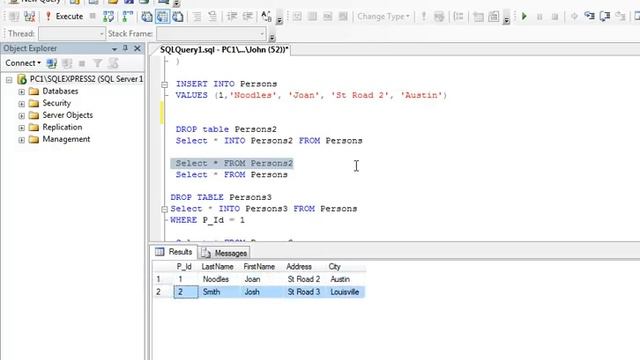Click the Object Explorer Stop icon
The height and width of the screenshot is (360, 640).
click(x=82, y=63)
